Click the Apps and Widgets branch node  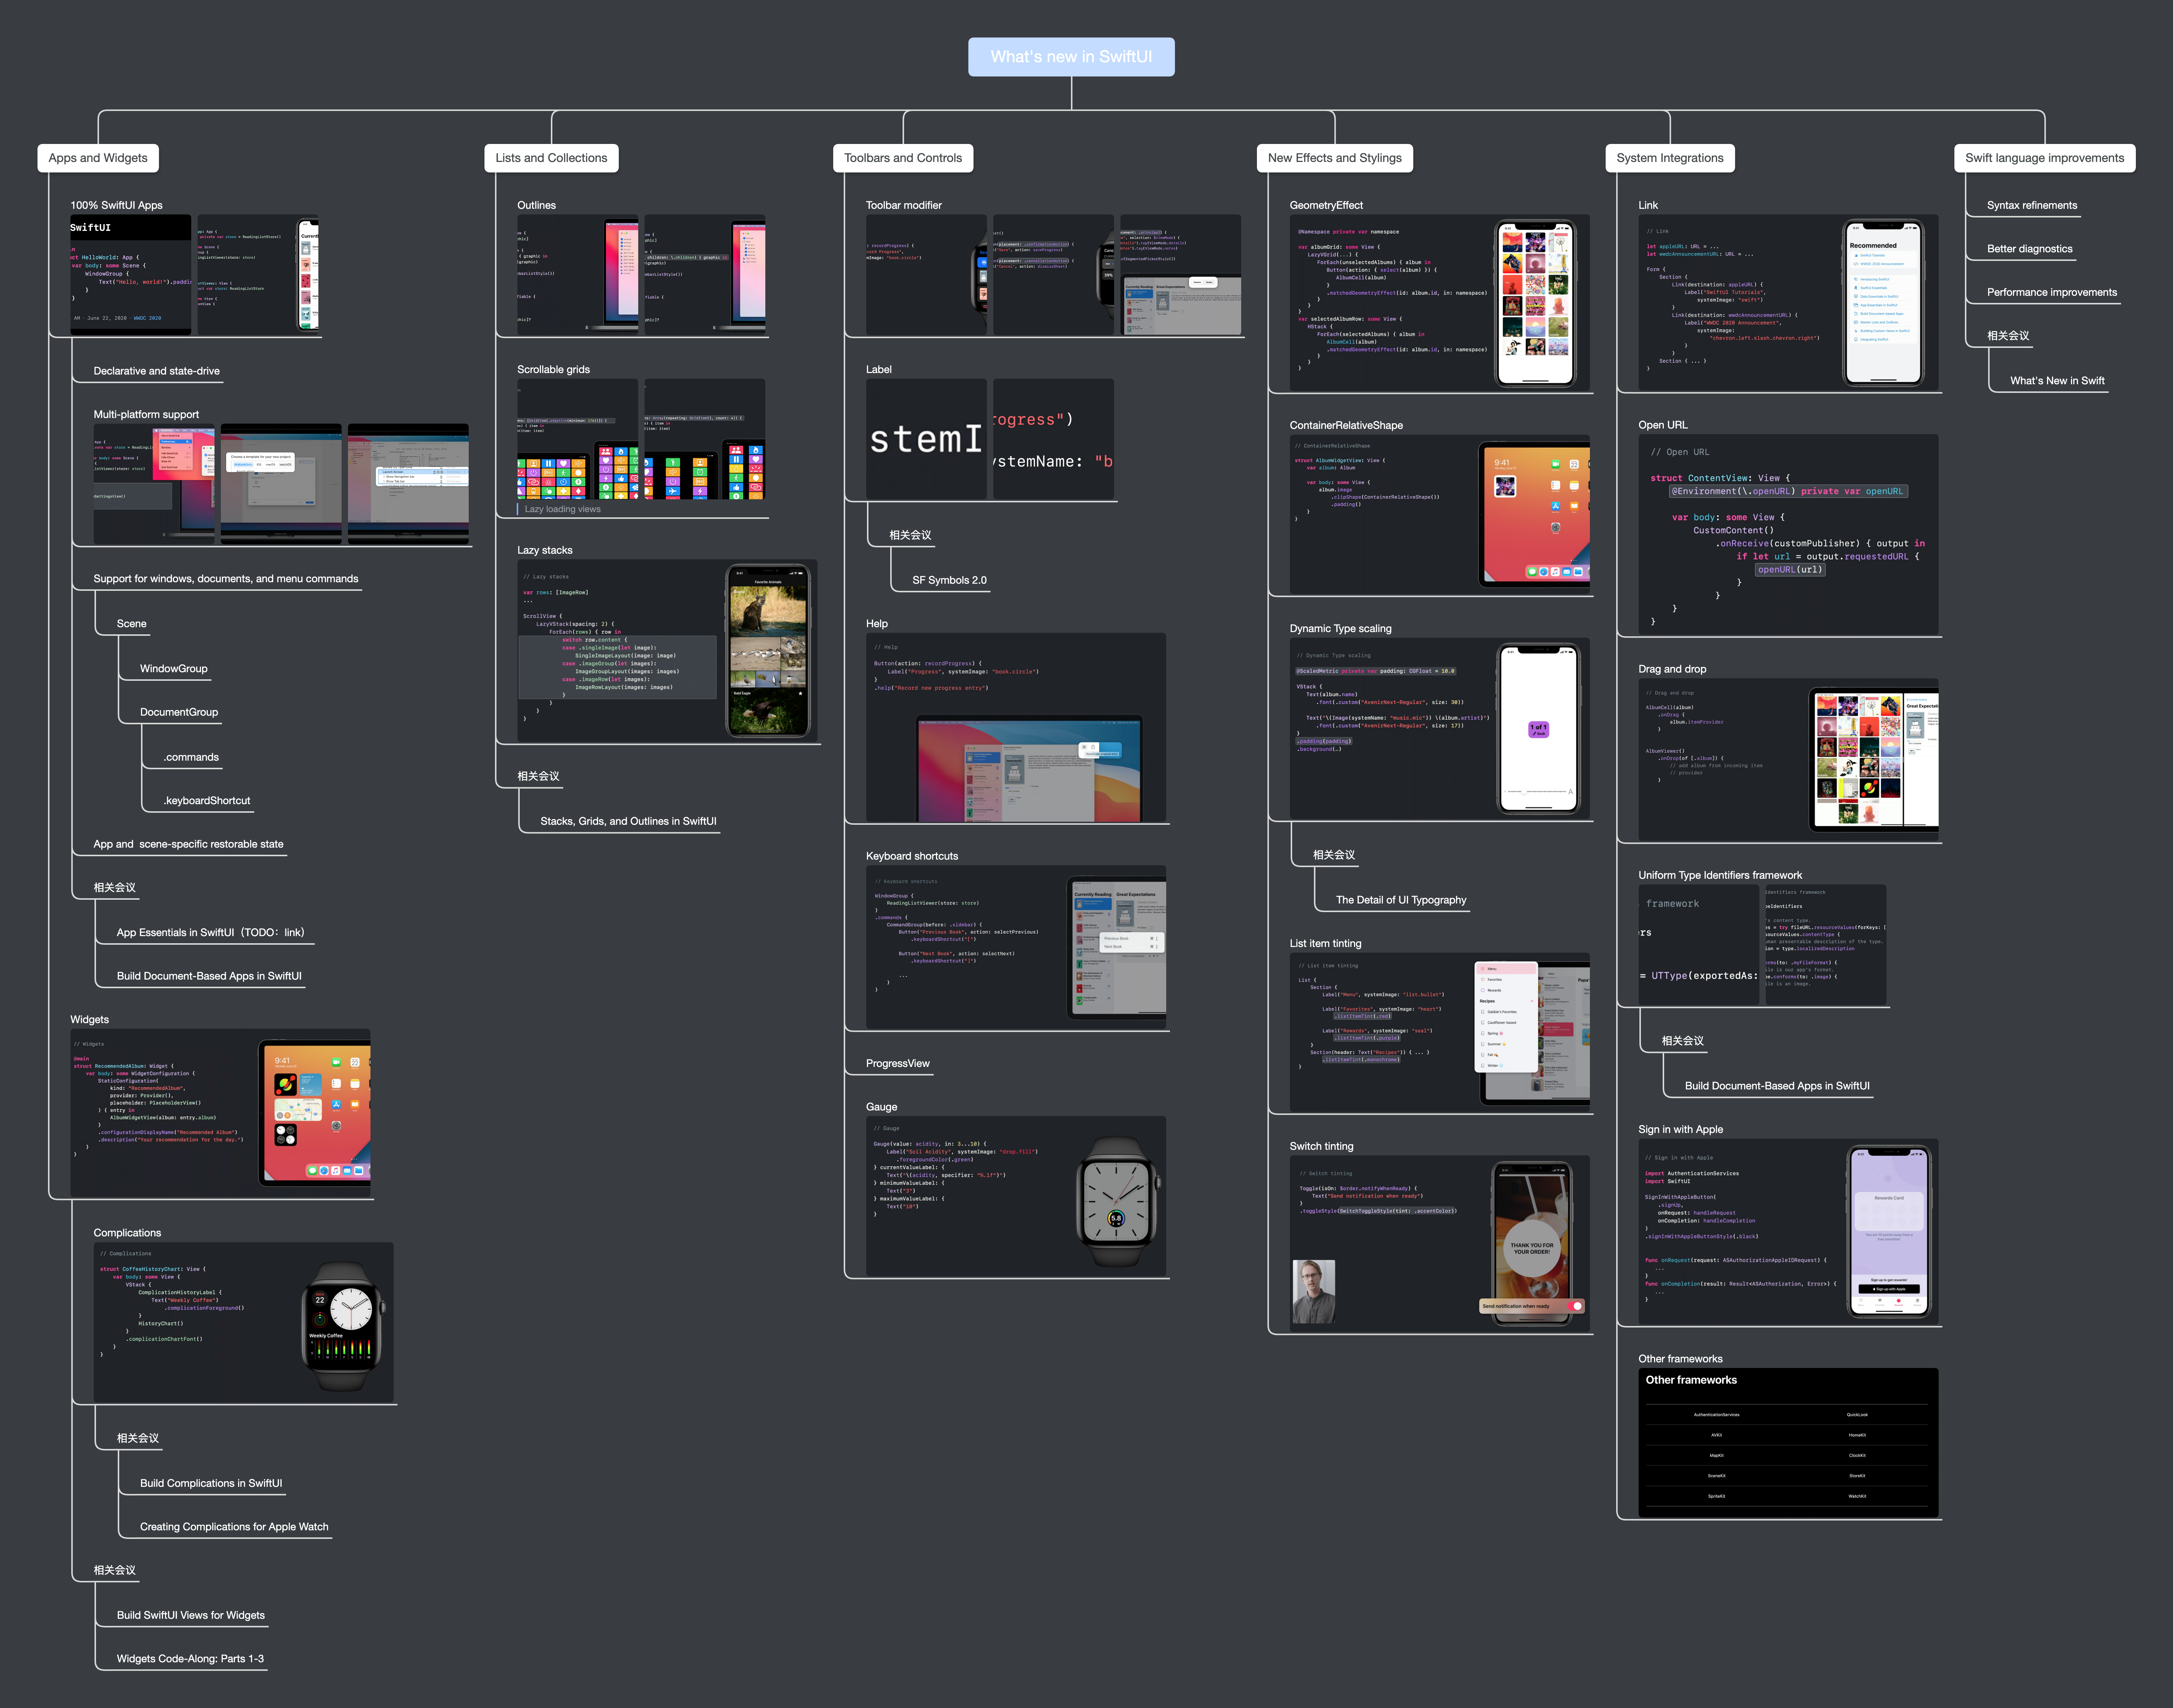coord(98,158)
